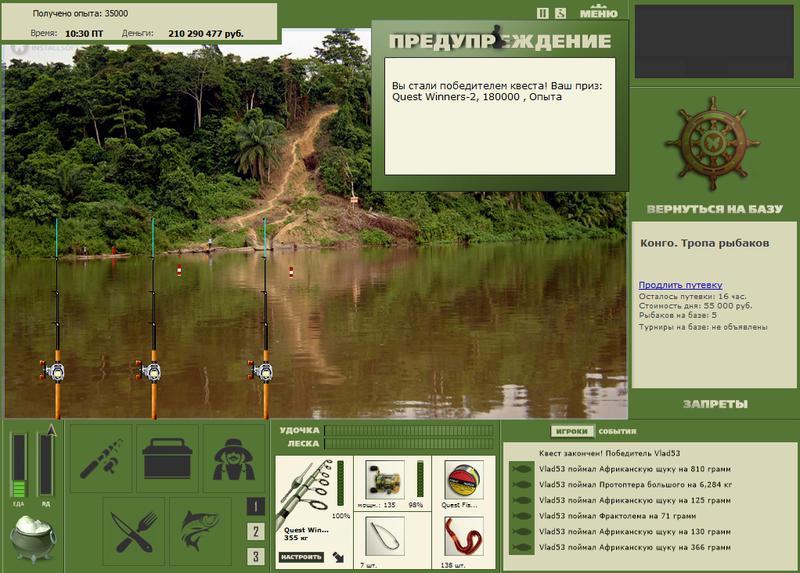Click 'Квест закончен! Победитель Vlad53' entry
Viewport: 800px width, 573px height.
(609, 453)
